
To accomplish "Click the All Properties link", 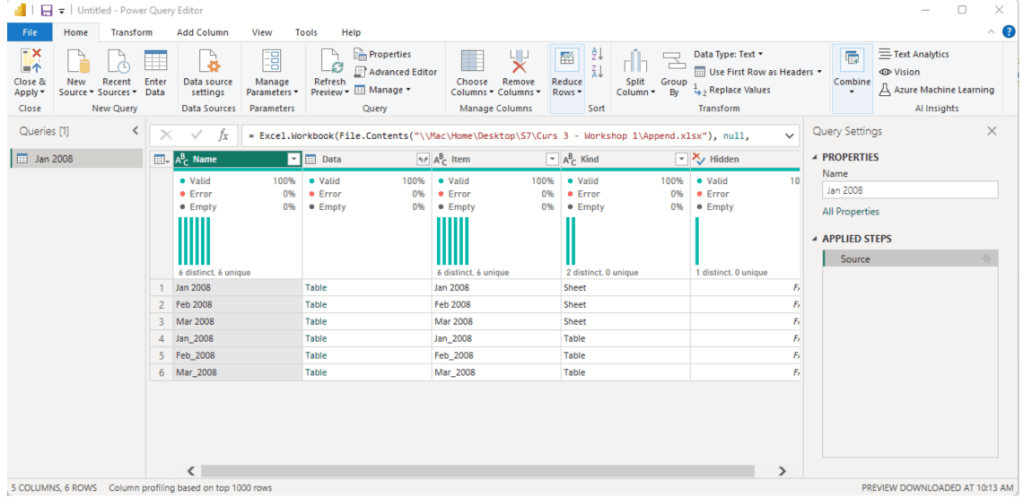I will tap(851, 212).
